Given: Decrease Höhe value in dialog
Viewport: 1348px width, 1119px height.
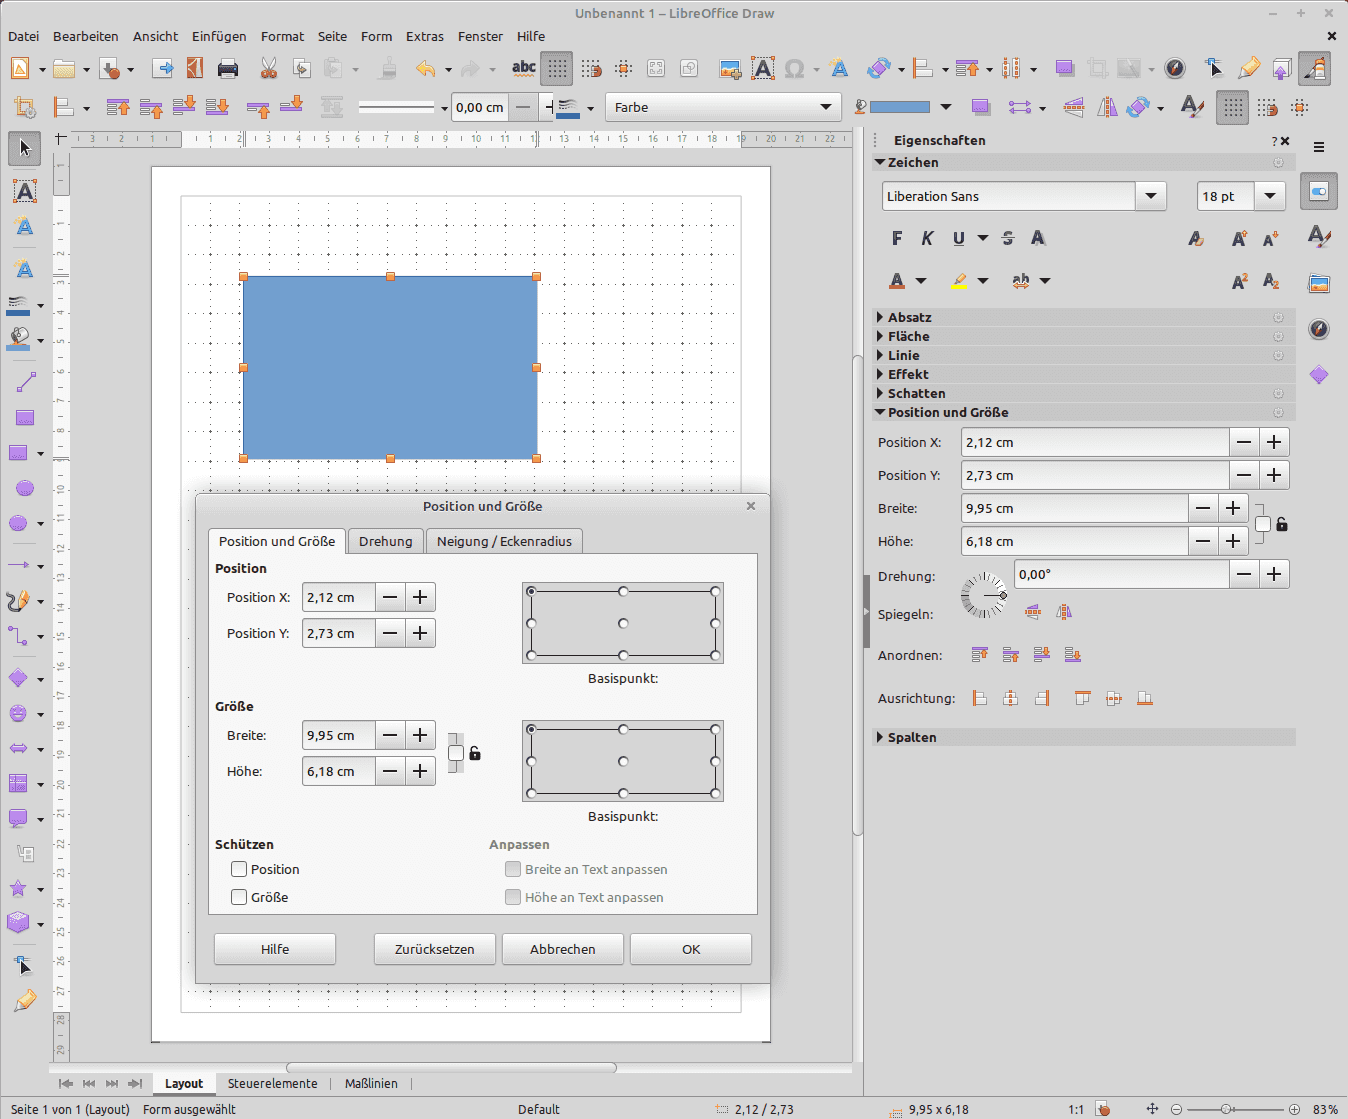Looking at the screenshot, I should [x=390, y=771].
